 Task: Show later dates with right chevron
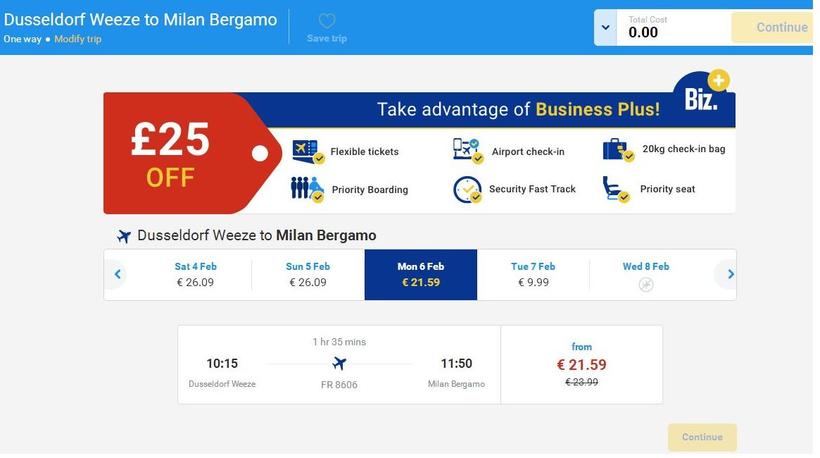[731, 275]
